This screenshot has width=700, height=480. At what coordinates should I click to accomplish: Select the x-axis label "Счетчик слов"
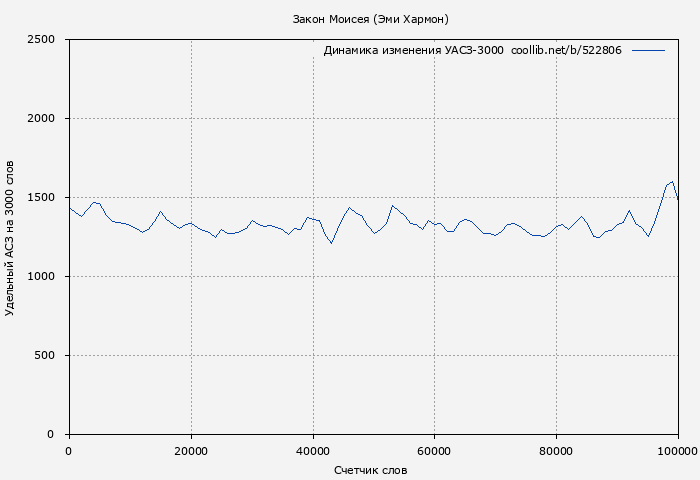pyautogui.click(x=370, y=470)
